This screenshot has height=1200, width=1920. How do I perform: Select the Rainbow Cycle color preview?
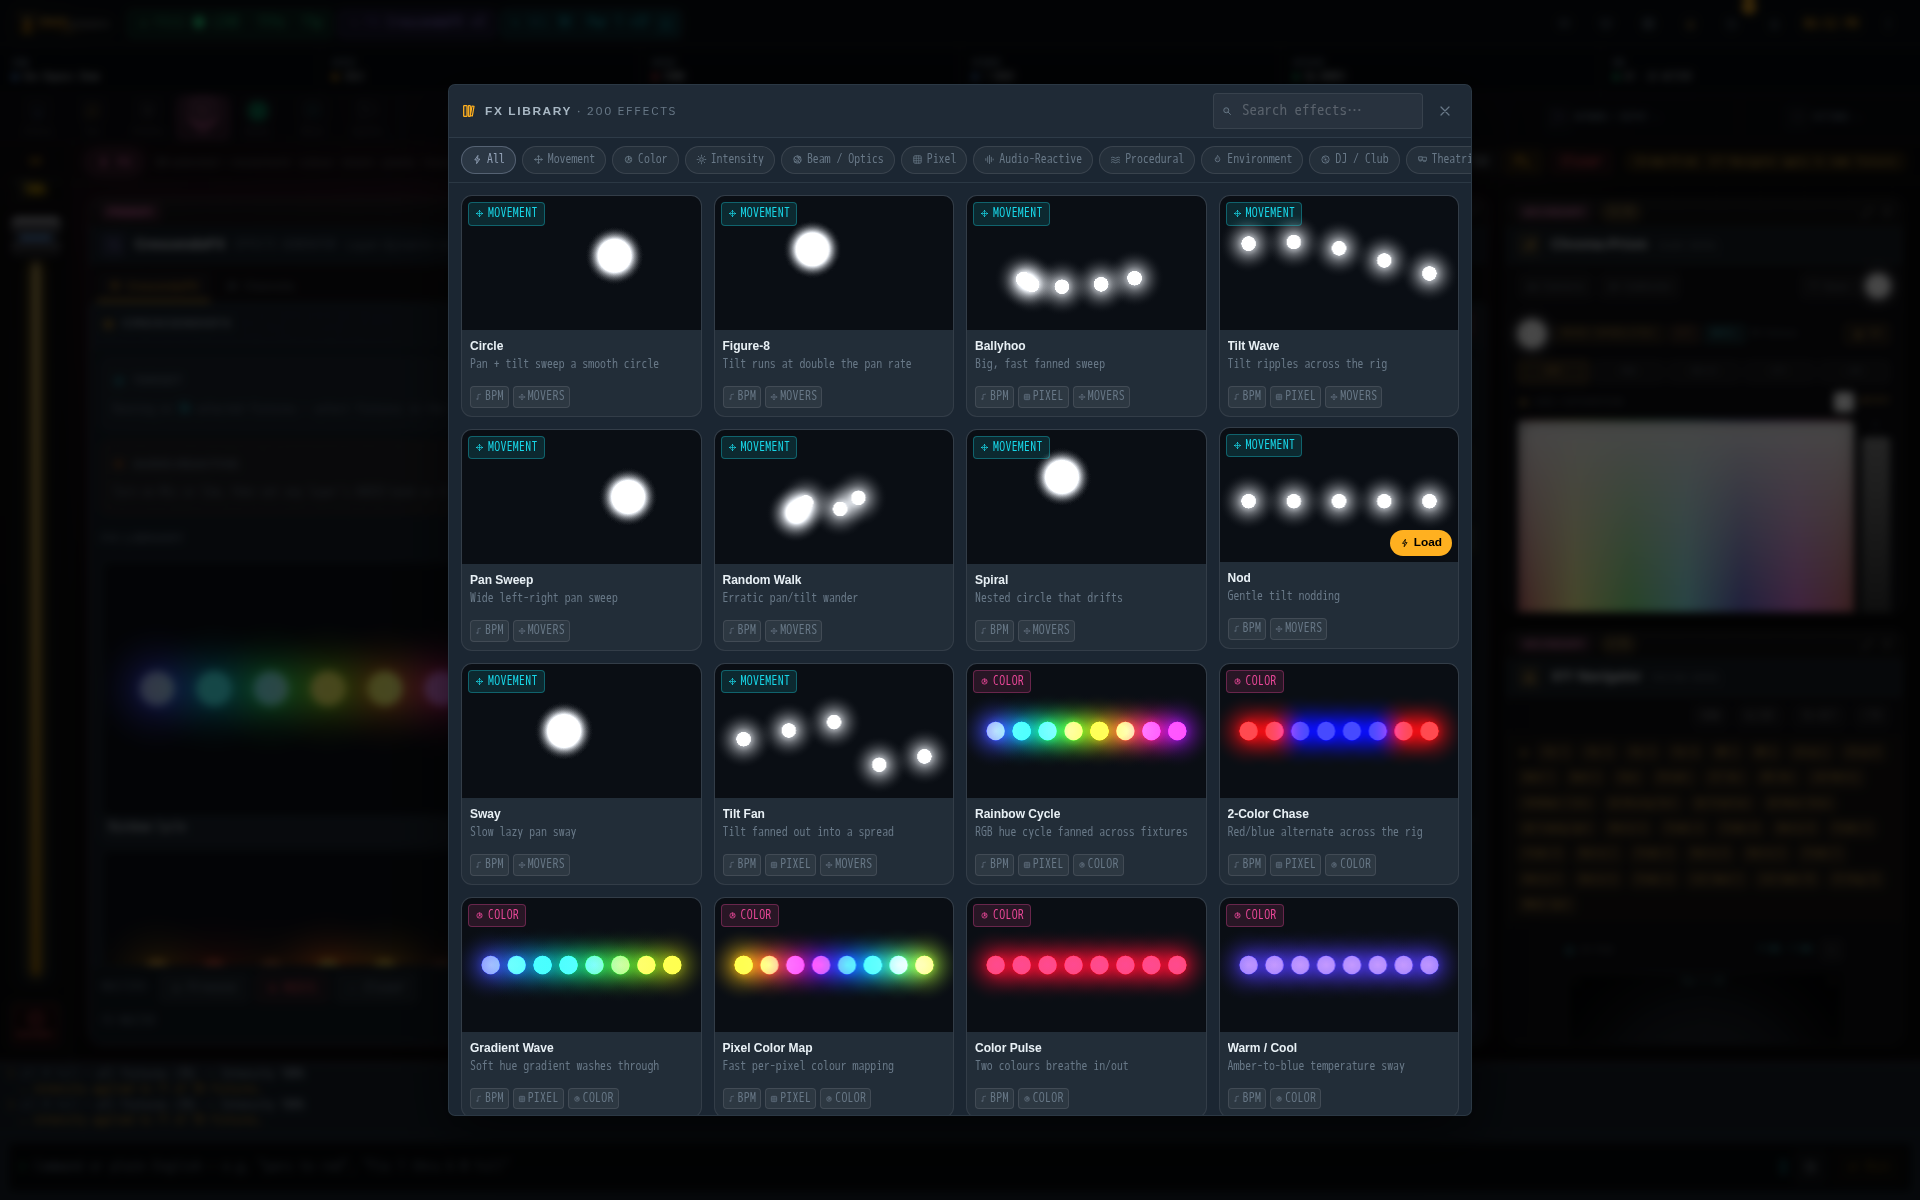1086,731
